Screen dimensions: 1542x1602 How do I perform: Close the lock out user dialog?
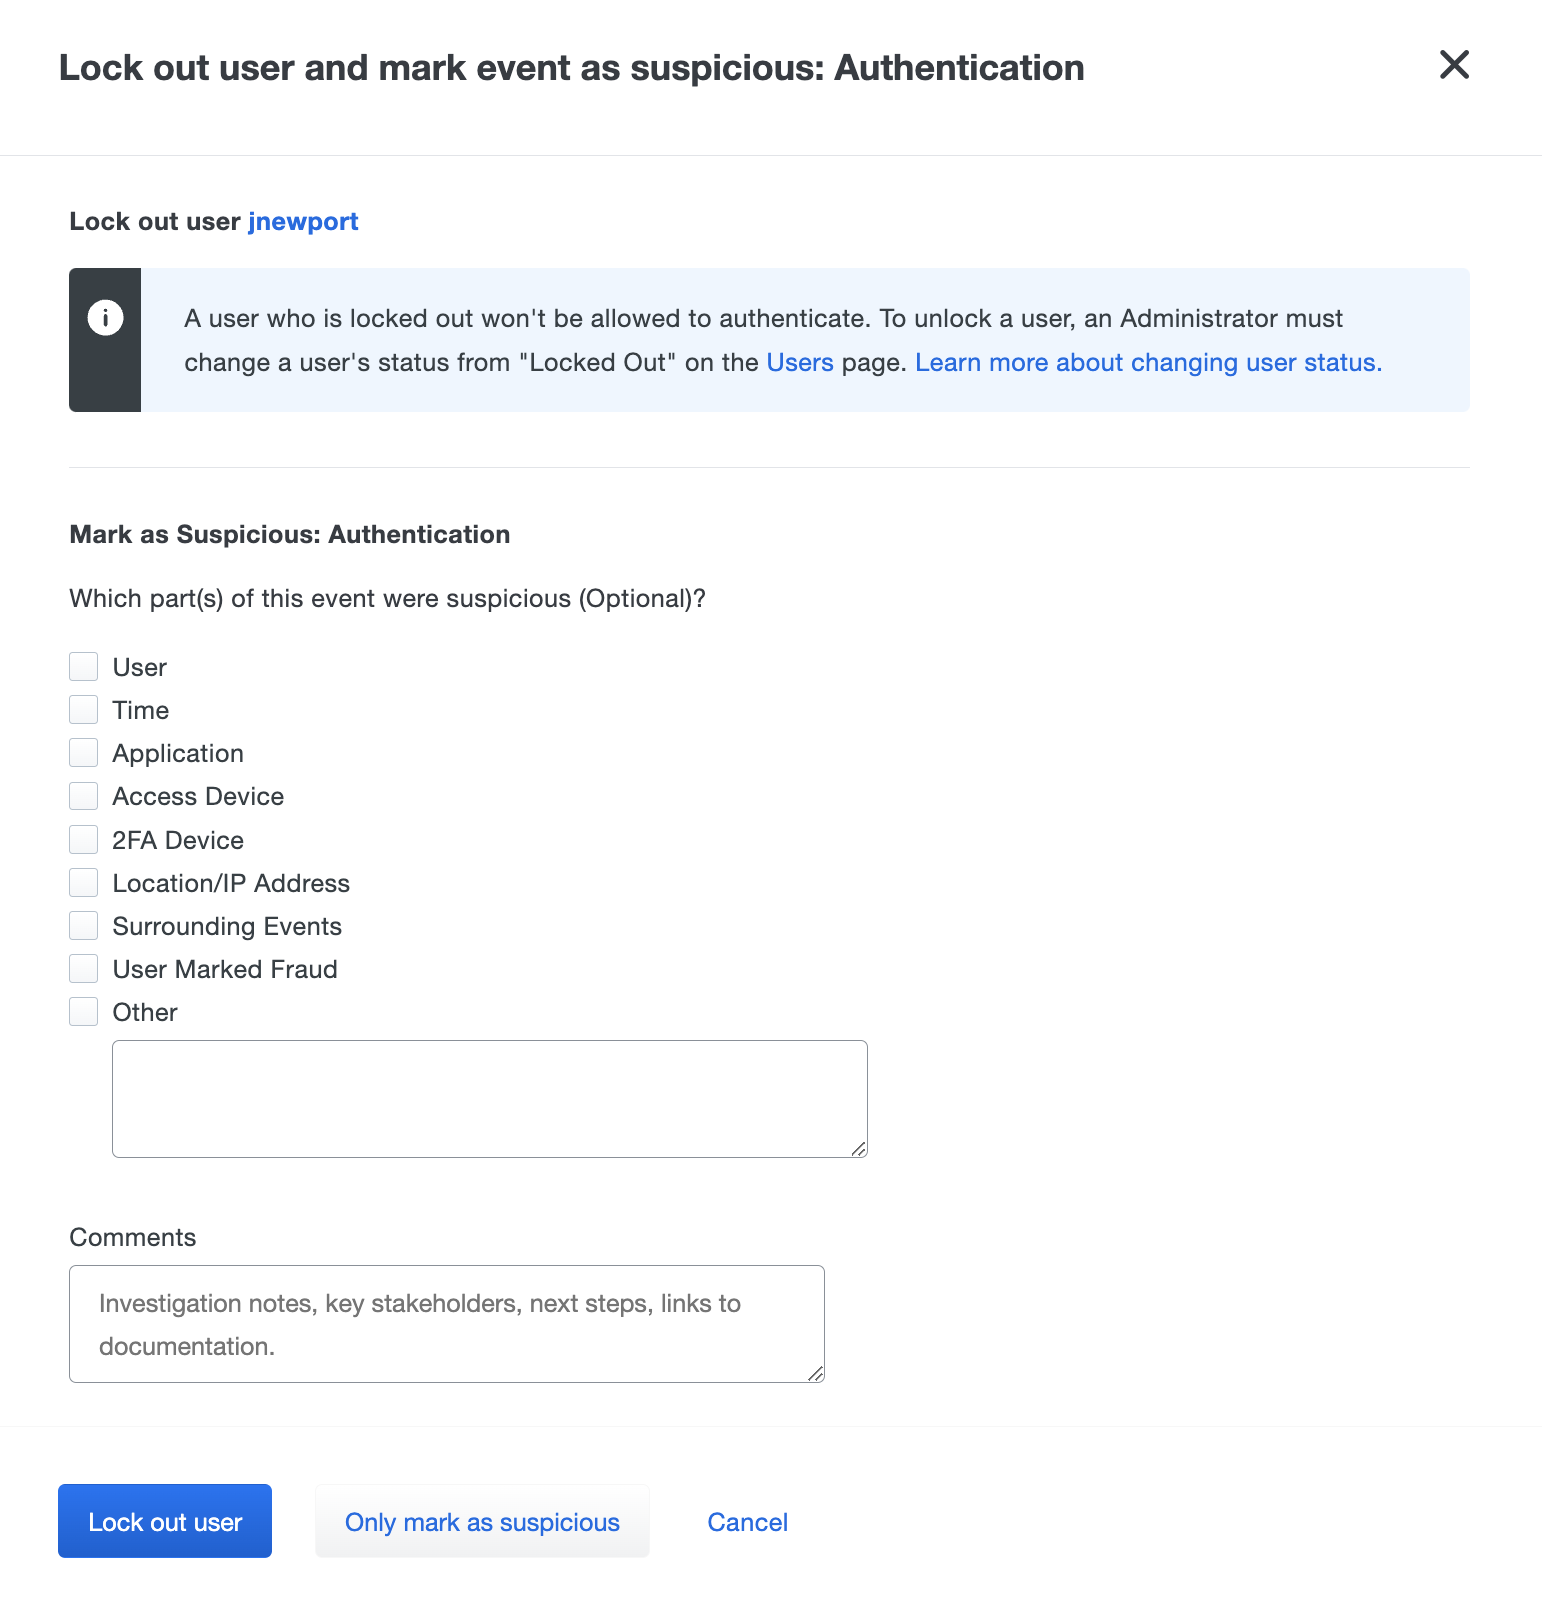(1455, 65)
